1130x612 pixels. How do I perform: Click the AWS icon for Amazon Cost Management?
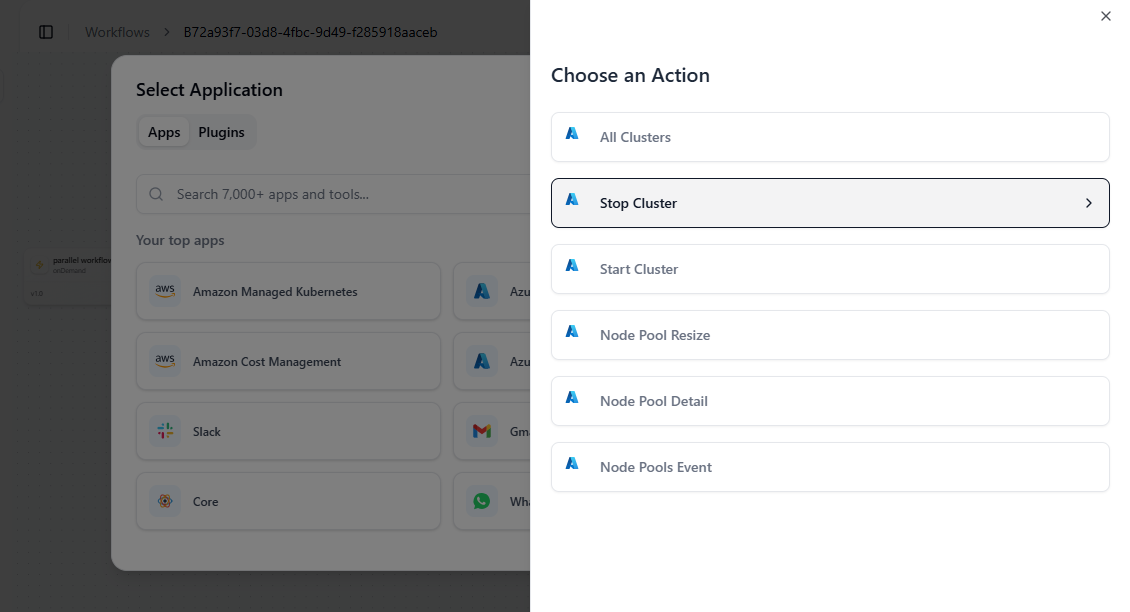(165, 362)
